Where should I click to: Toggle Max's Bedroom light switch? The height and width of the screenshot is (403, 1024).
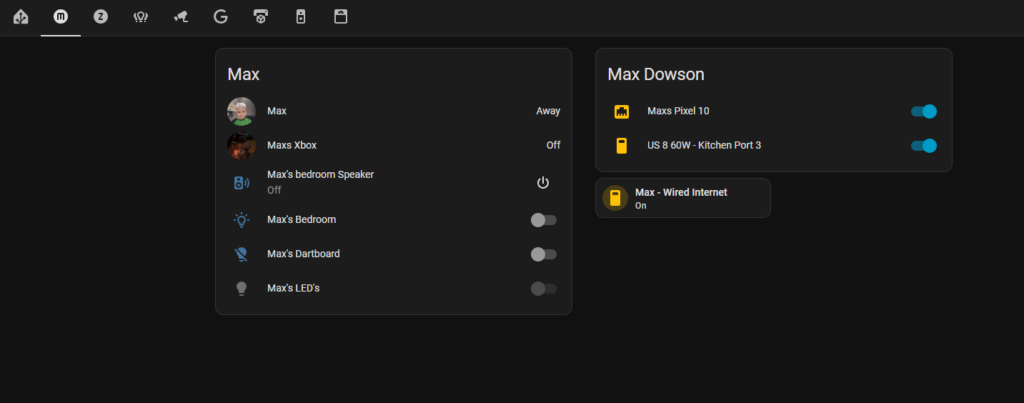tap(543, 220)
